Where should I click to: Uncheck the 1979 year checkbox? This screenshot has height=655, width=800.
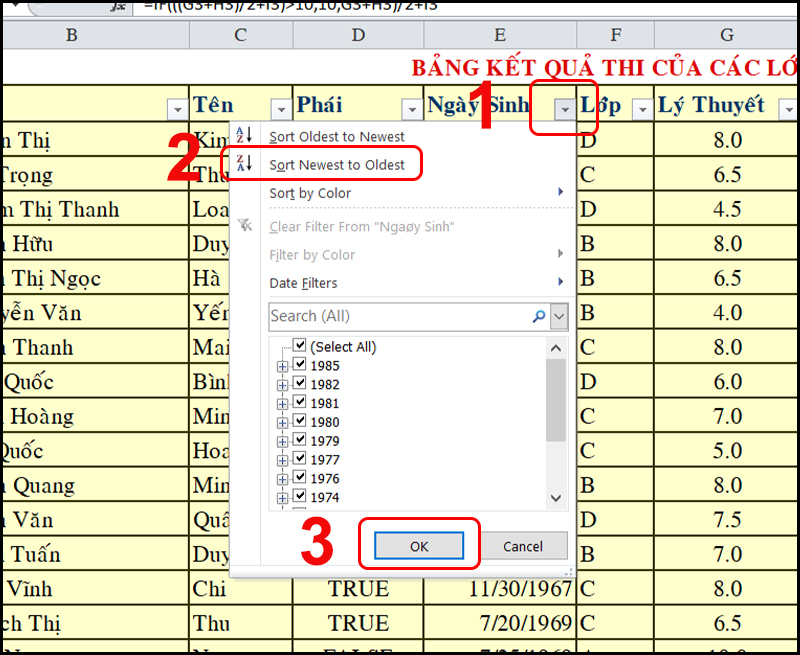point(300,440)
